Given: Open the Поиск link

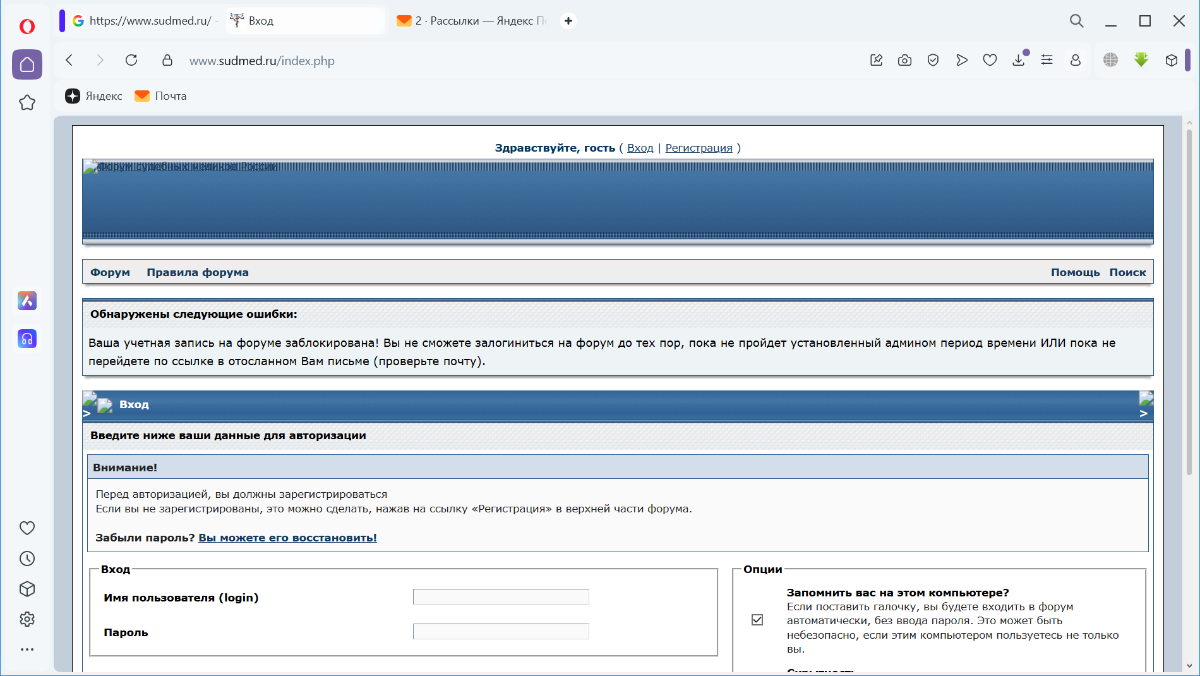Looking at the screenshot, I should [x=1128, y=272].
